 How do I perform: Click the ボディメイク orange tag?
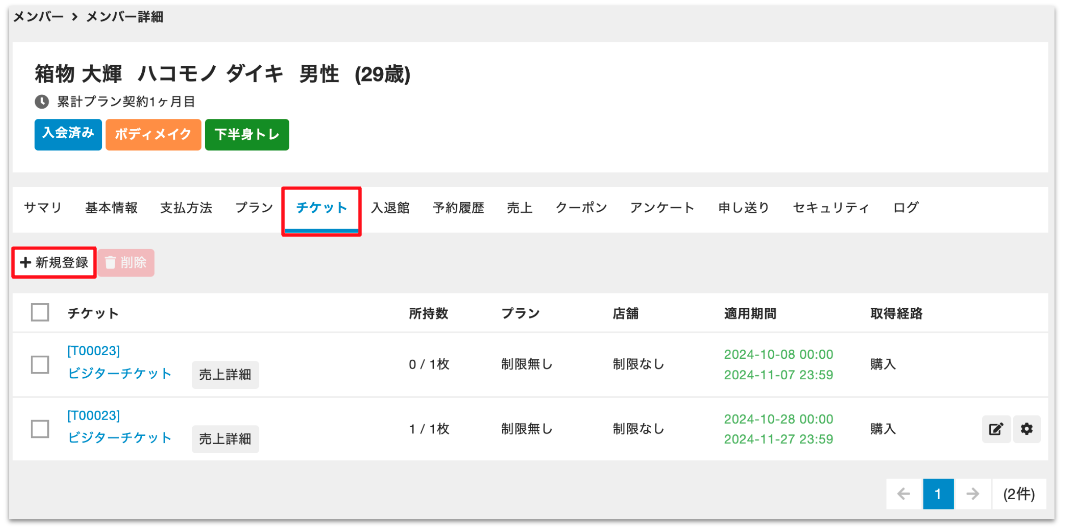pyautogui.click(x=153, y=134)
